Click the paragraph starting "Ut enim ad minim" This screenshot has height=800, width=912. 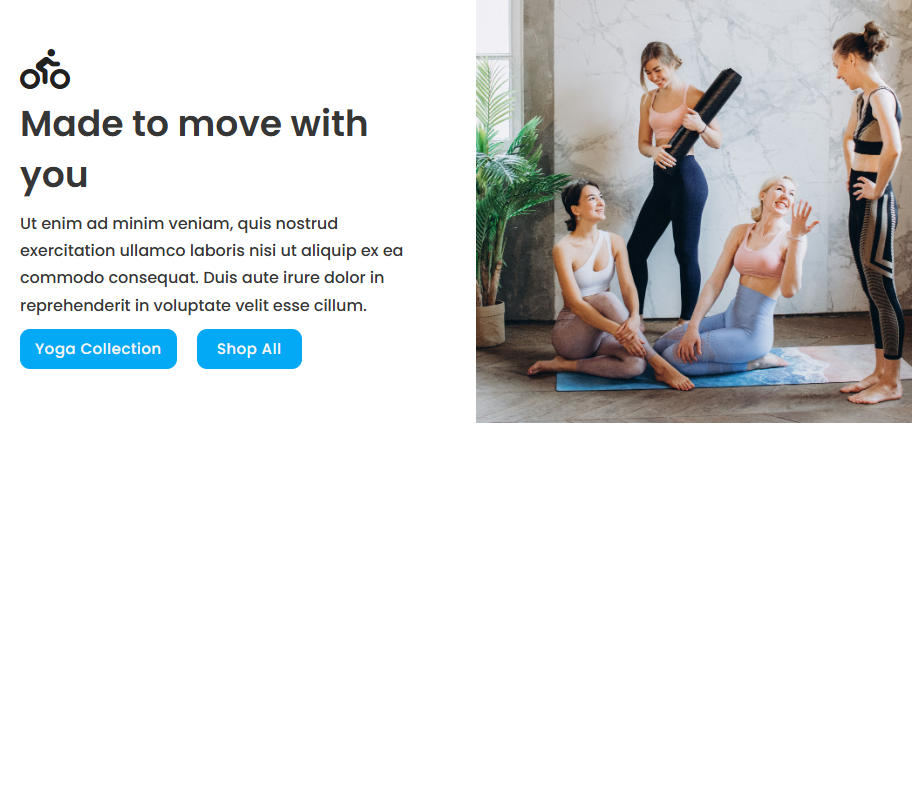point(212,264)
